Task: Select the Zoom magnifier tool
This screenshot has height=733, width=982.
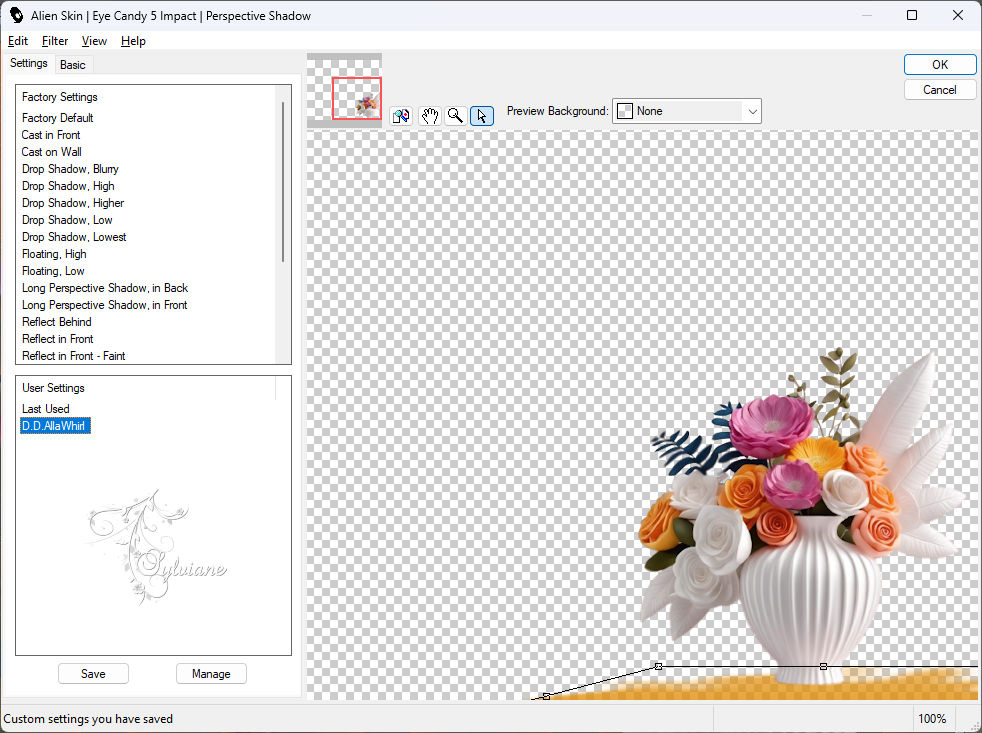Action: [x=456, y=116]
